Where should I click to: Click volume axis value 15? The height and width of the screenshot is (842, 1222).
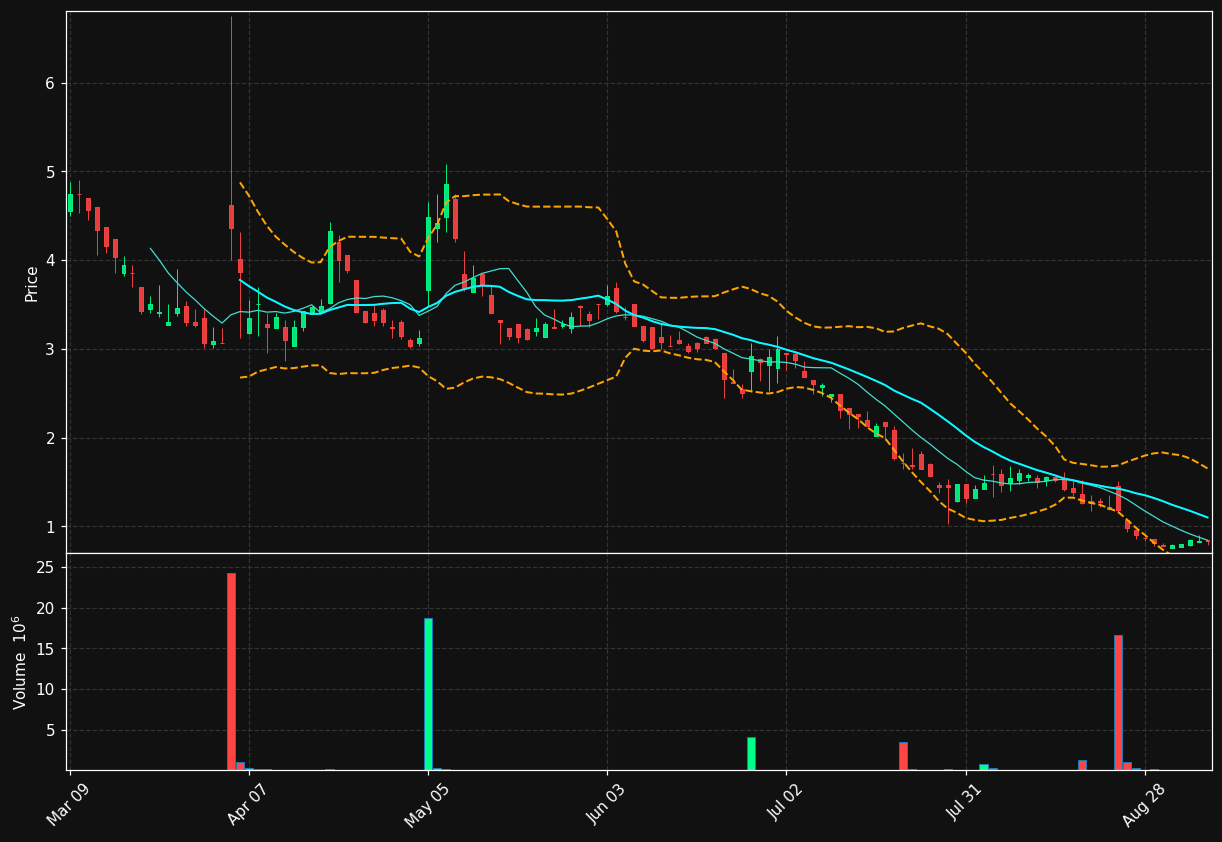pyautogui.click(x=45, y=649)
